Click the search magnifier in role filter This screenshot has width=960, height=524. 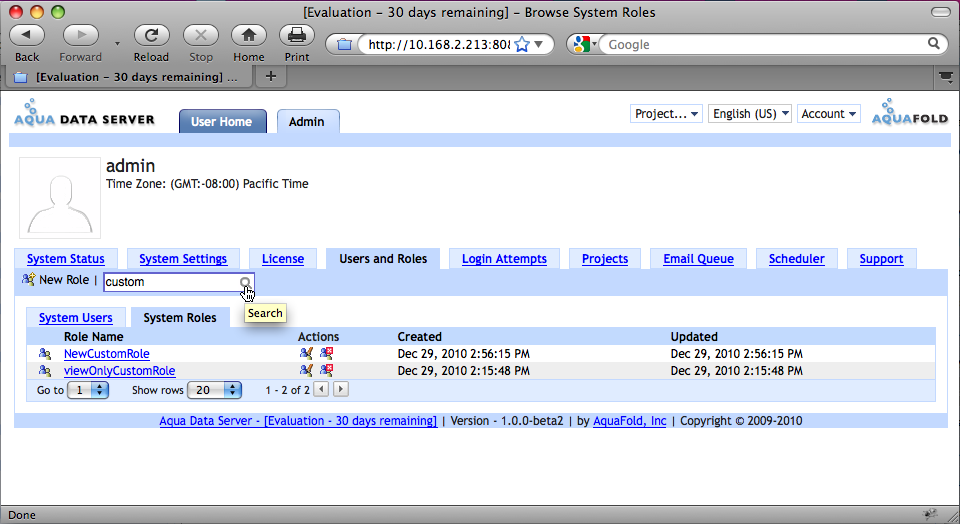[x=245, y=282]
